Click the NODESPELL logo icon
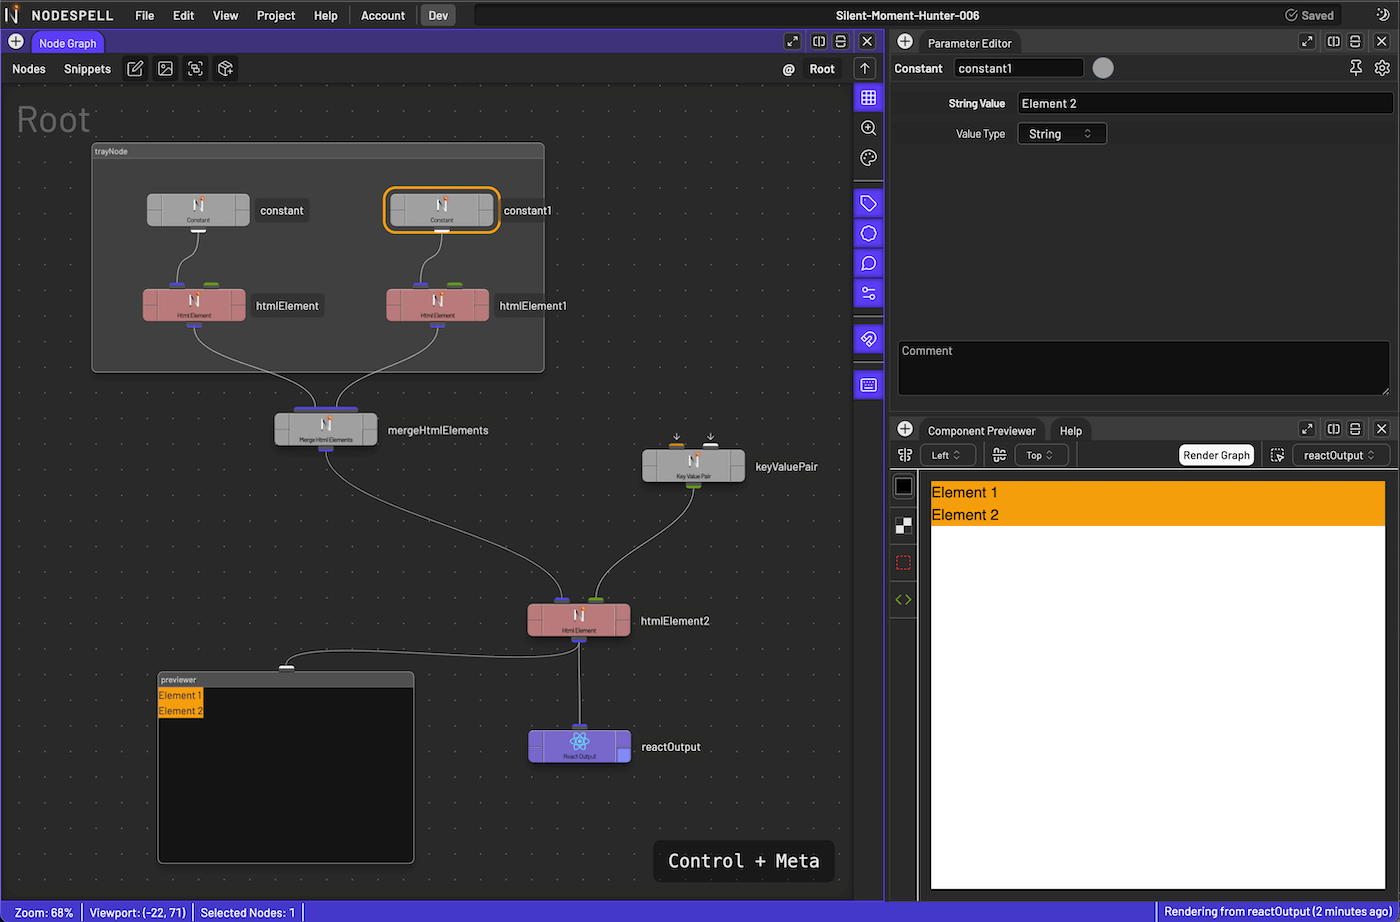This screenshot has width=1400, height=922. (12, 15)
